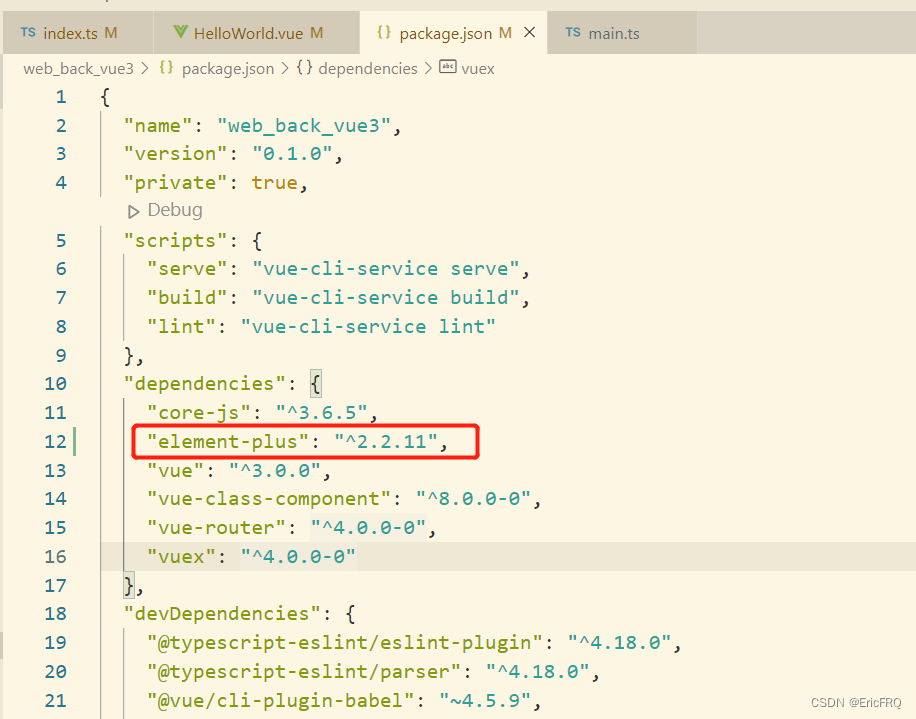Click line number 10 in the gutter
The height and width of the screenshot is (719, 916).
coord(55,384)
